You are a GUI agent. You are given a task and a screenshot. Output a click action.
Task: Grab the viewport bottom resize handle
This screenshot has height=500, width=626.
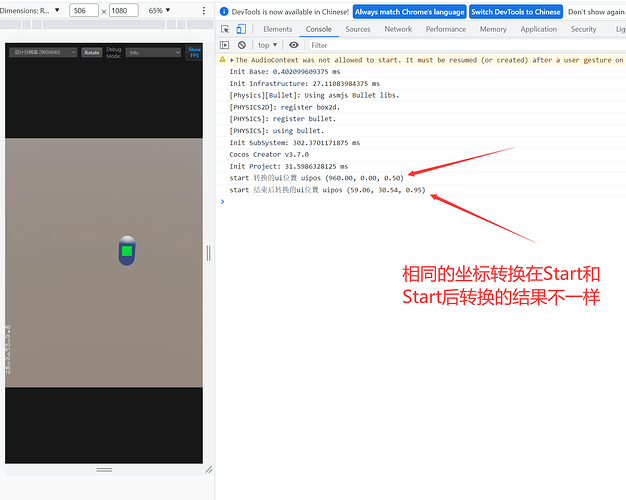point(104,470)
